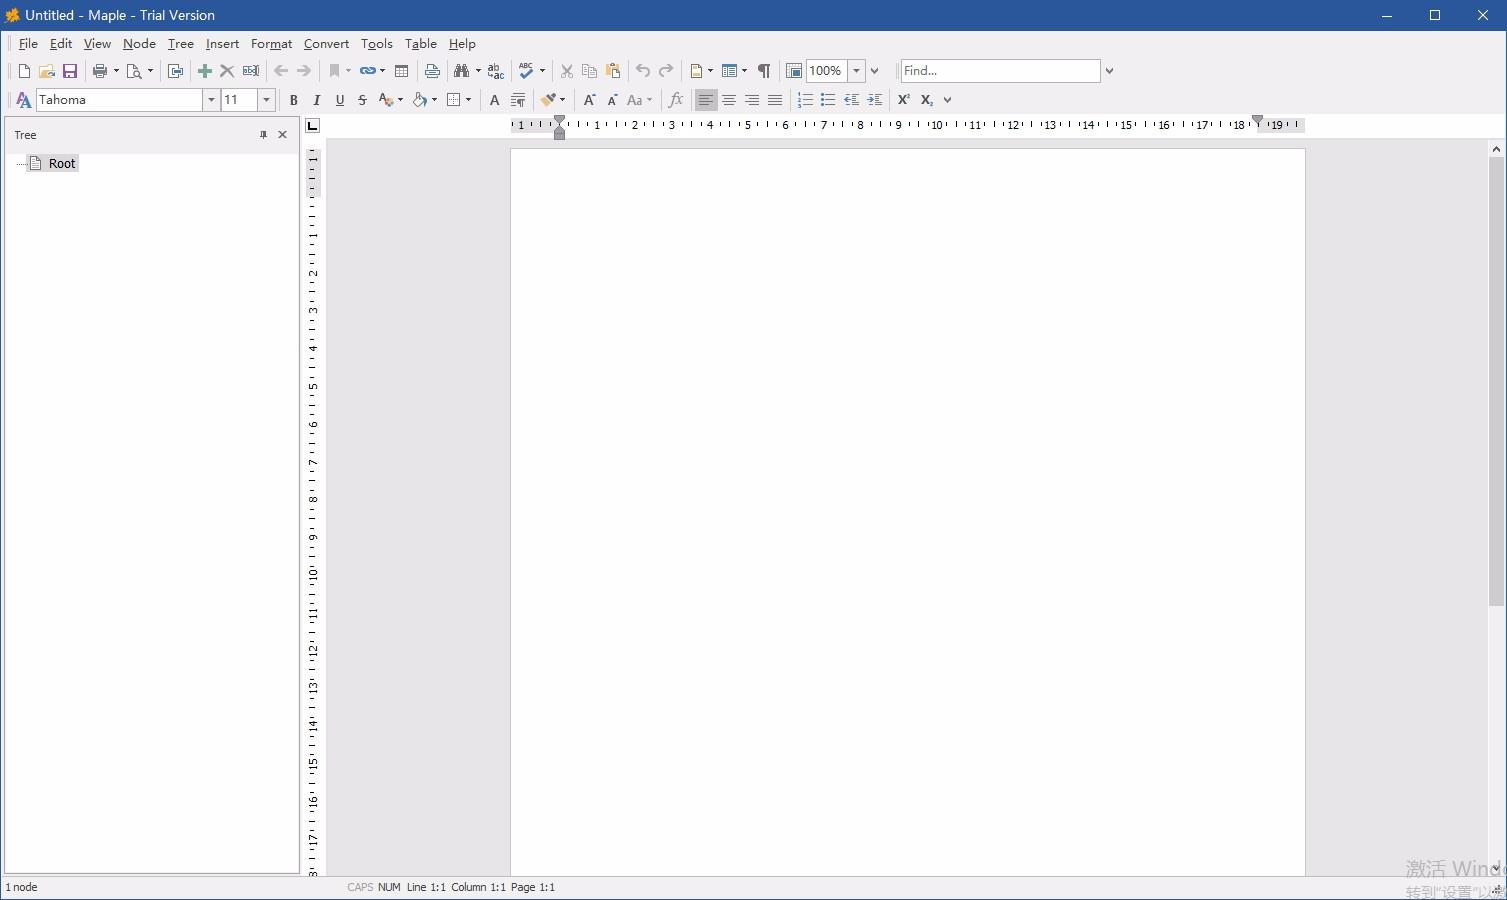The height and width of the screenshot is (900, 1507).
Task: Click the Print Preview magnifier page icon
Action: [x=134, y=71]
